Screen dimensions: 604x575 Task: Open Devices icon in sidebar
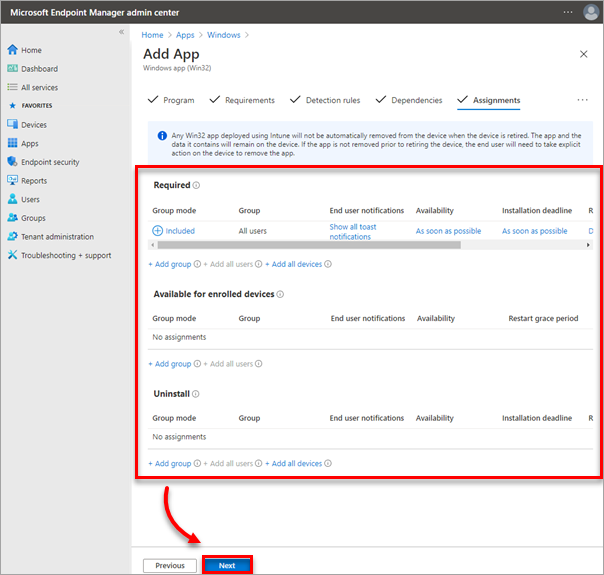13,125
